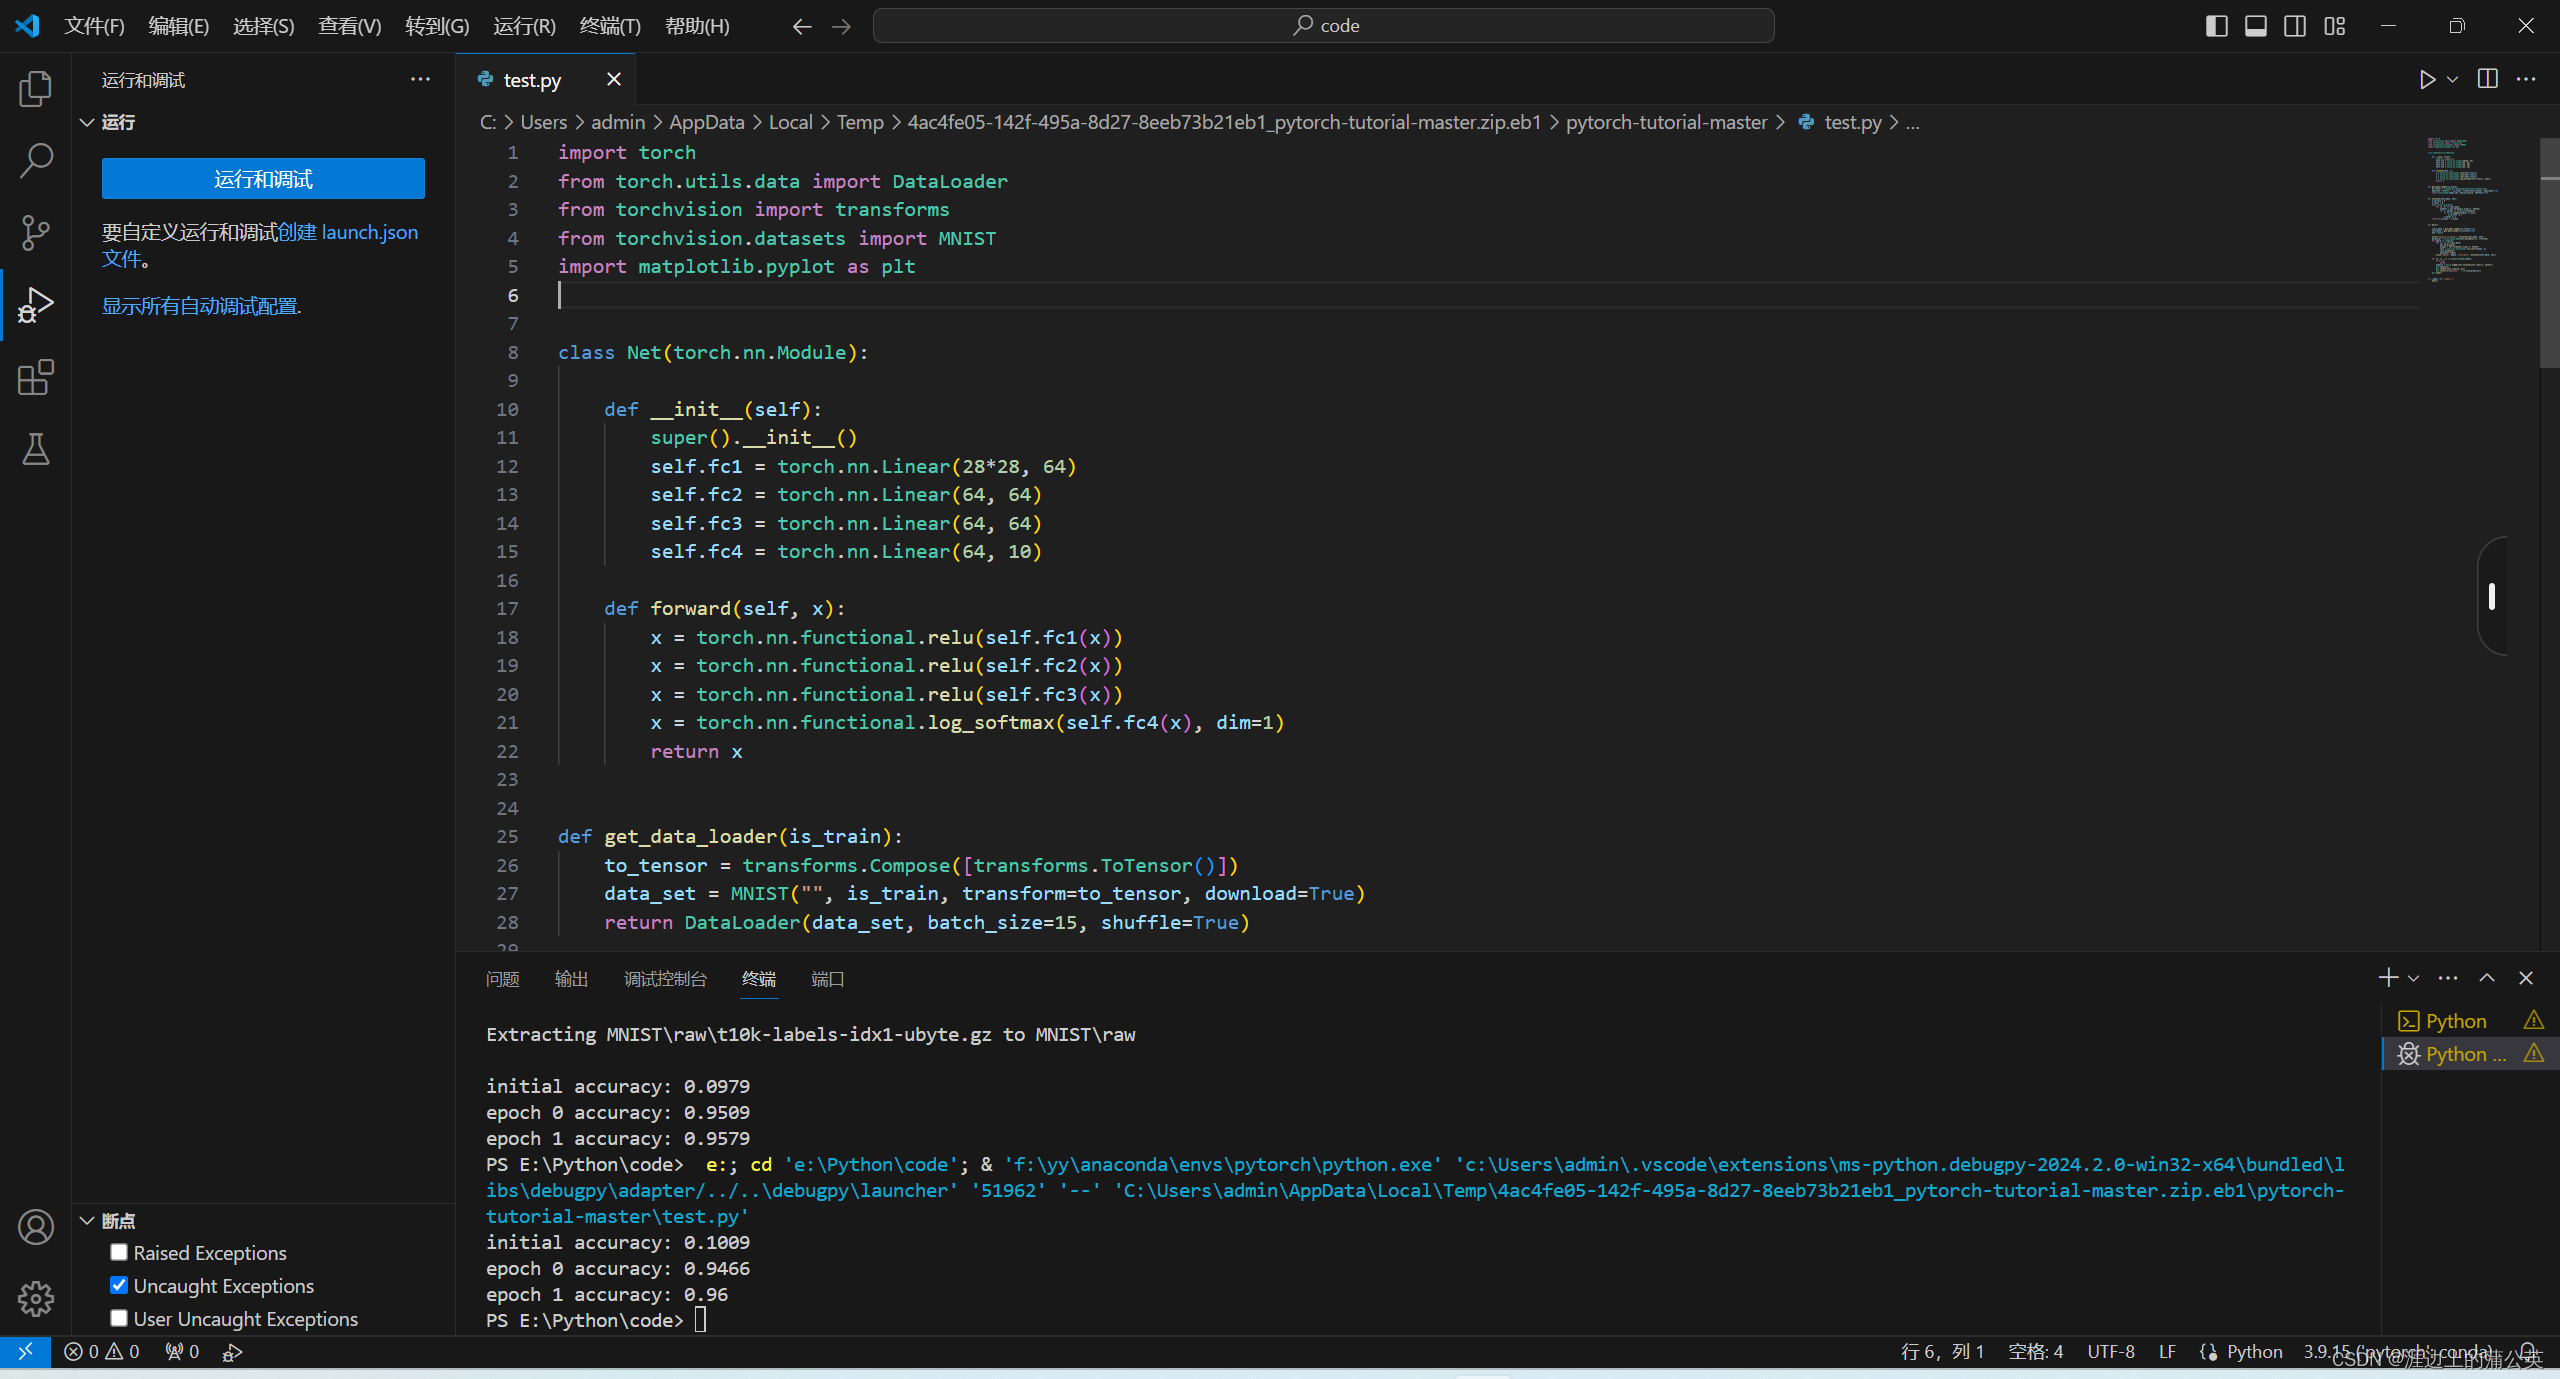Open the Extensions view icon
2560x1379 pixels.
(35, 377)
